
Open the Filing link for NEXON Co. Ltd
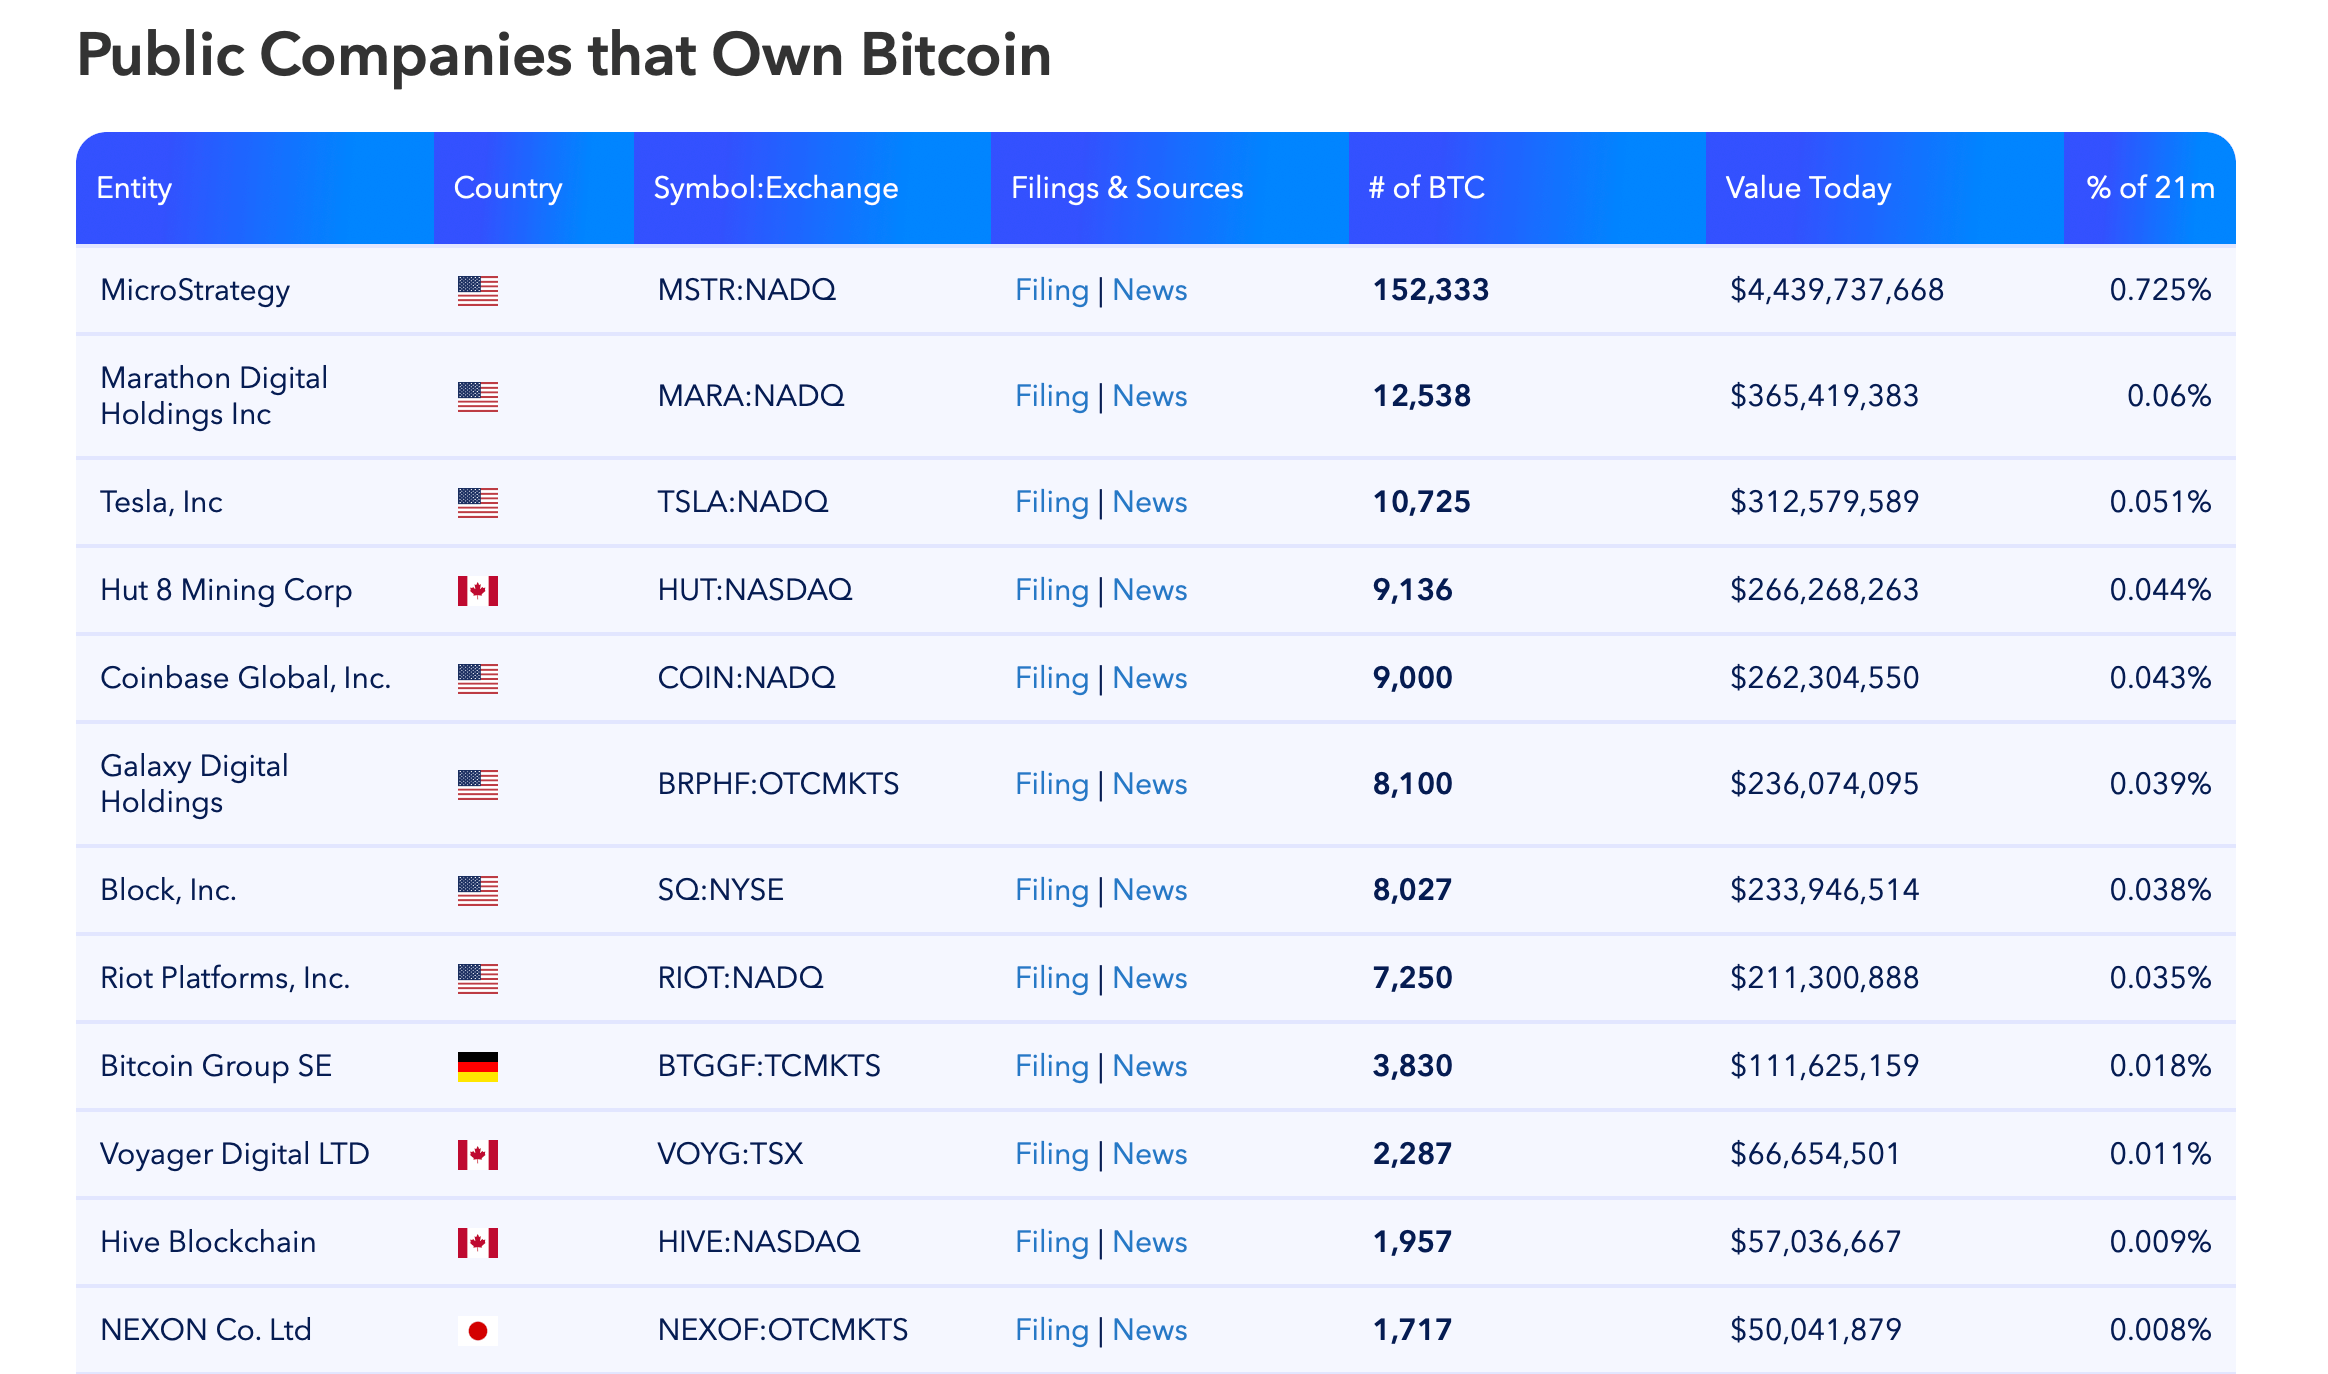click(x=1051, y=1330)
